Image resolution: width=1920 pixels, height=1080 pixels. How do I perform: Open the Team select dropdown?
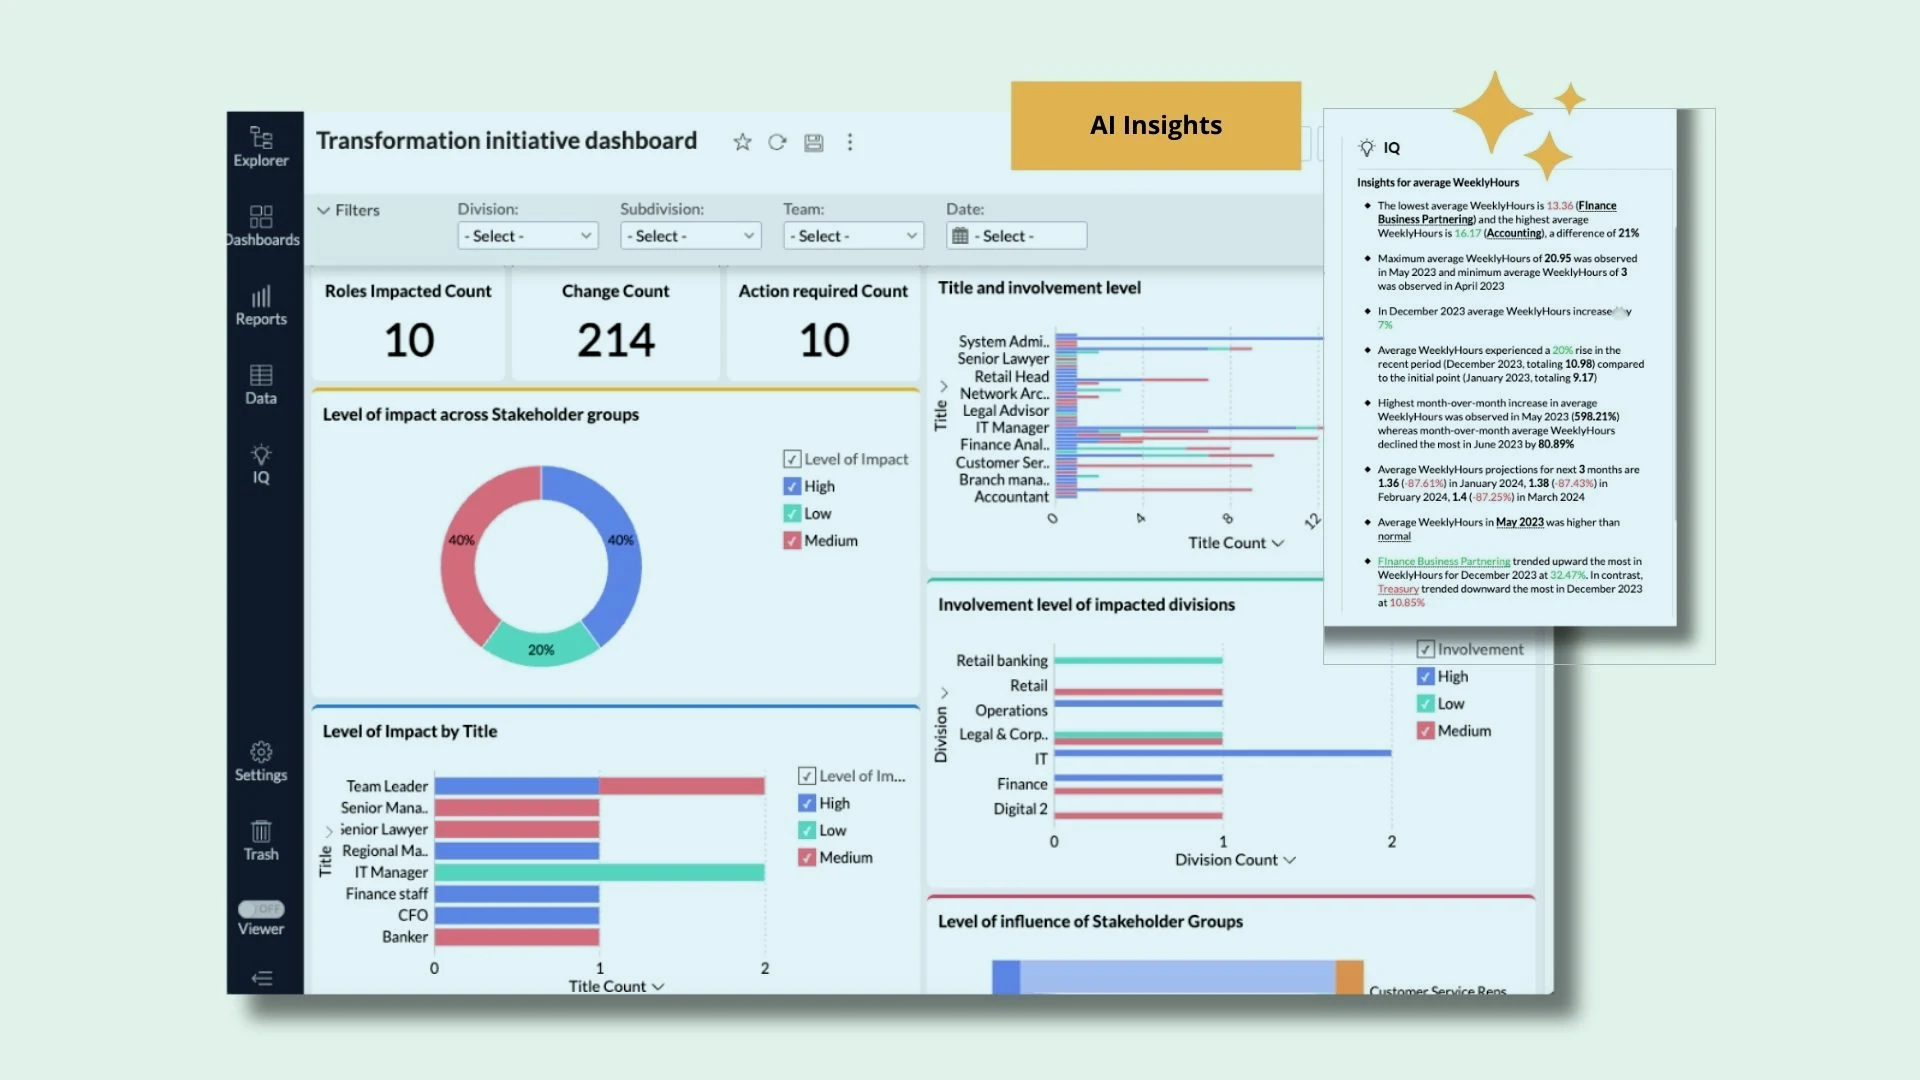point(853,235)
